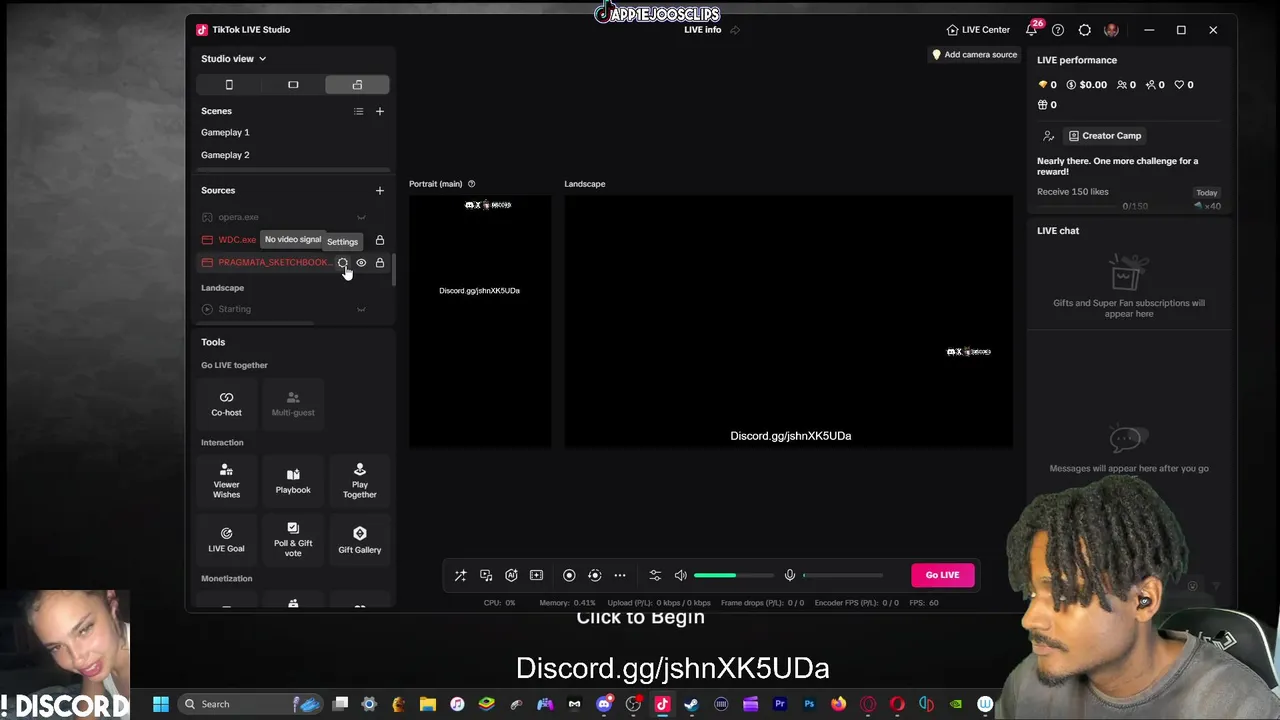This screenshot has width=1280, height=720.
Task: Mute the microphone icon
Action: pyautogui.click(x=790, y=575)
